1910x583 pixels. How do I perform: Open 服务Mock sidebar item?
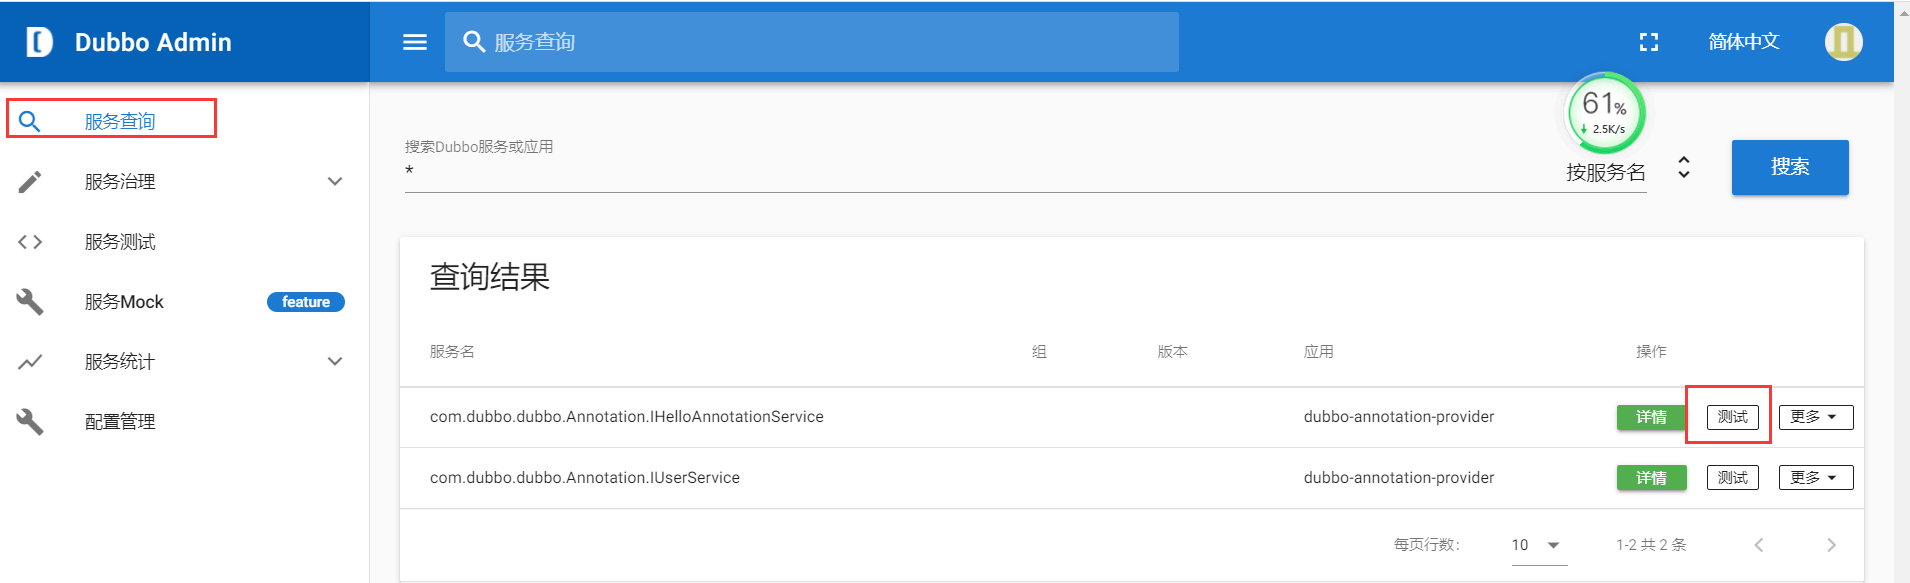(x=124, y=302)
